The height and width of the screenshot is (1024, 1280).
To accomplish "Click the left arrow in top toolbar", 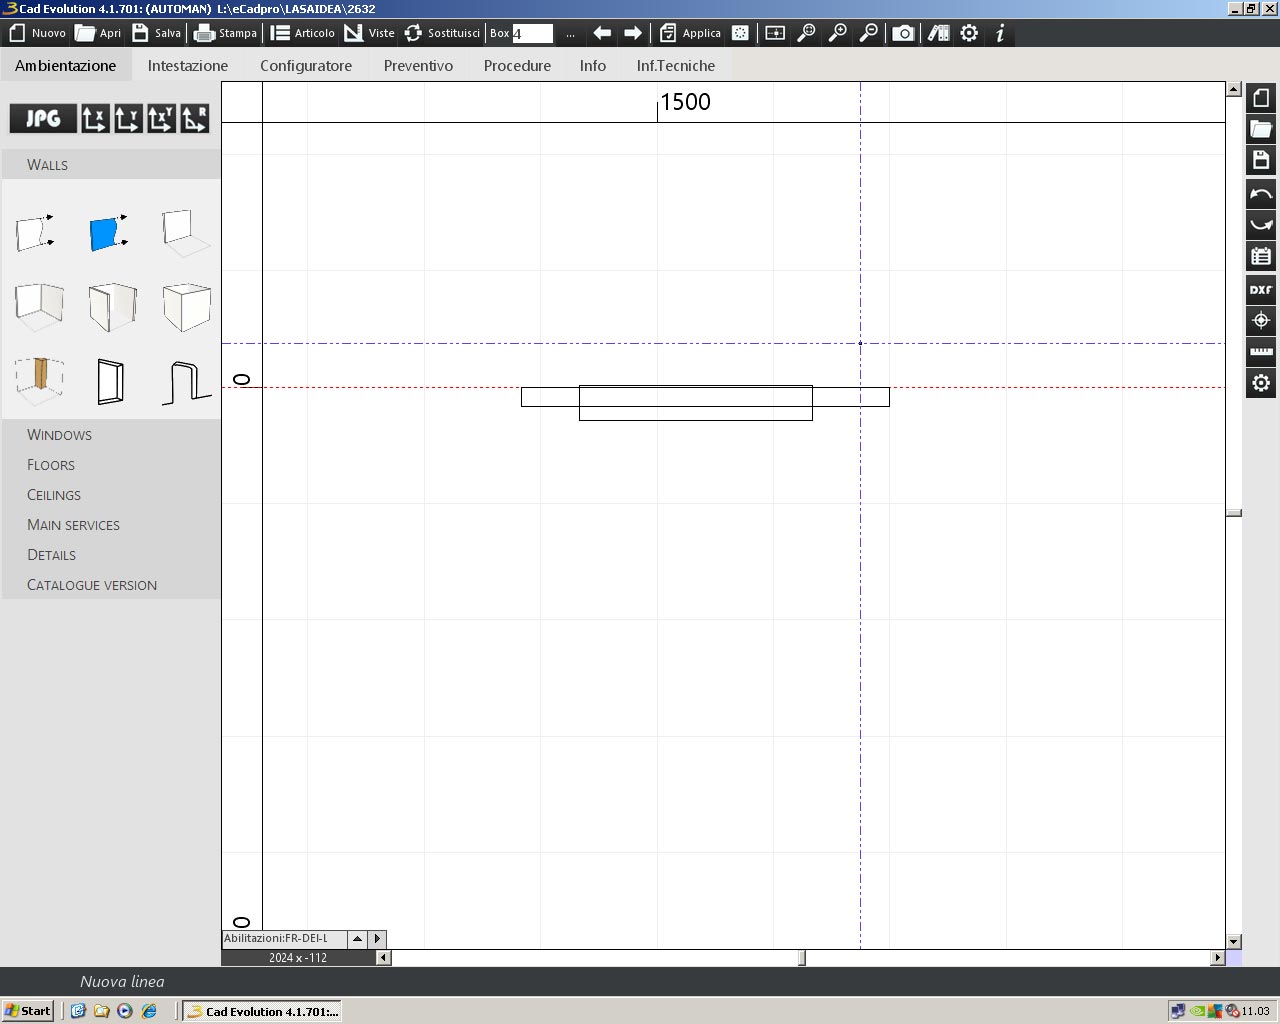I will click(602, 33).
